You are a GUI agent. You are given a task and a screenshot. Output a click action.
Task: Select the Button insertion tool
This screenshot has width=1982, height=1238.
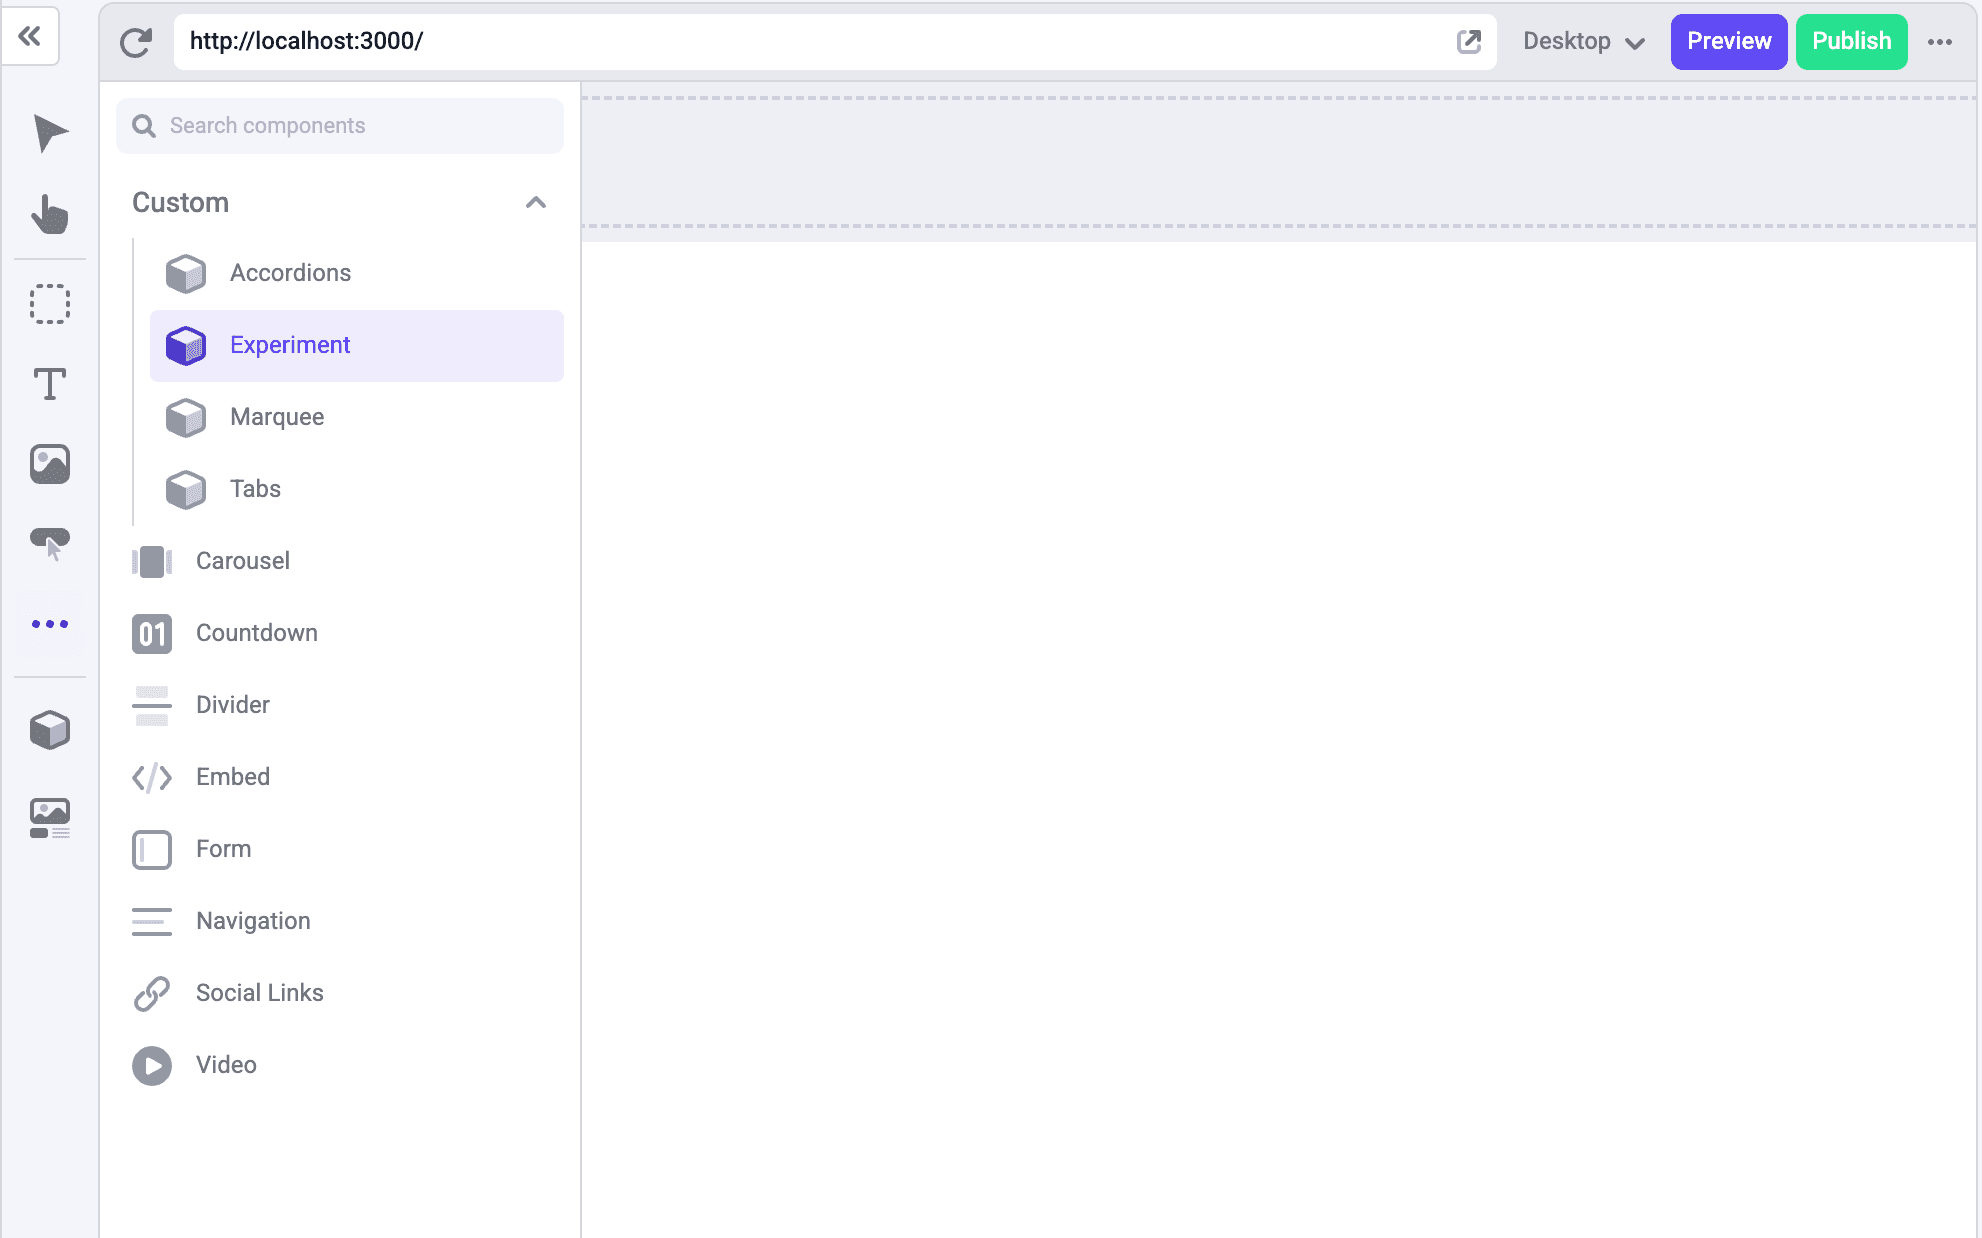coord(49,544)
